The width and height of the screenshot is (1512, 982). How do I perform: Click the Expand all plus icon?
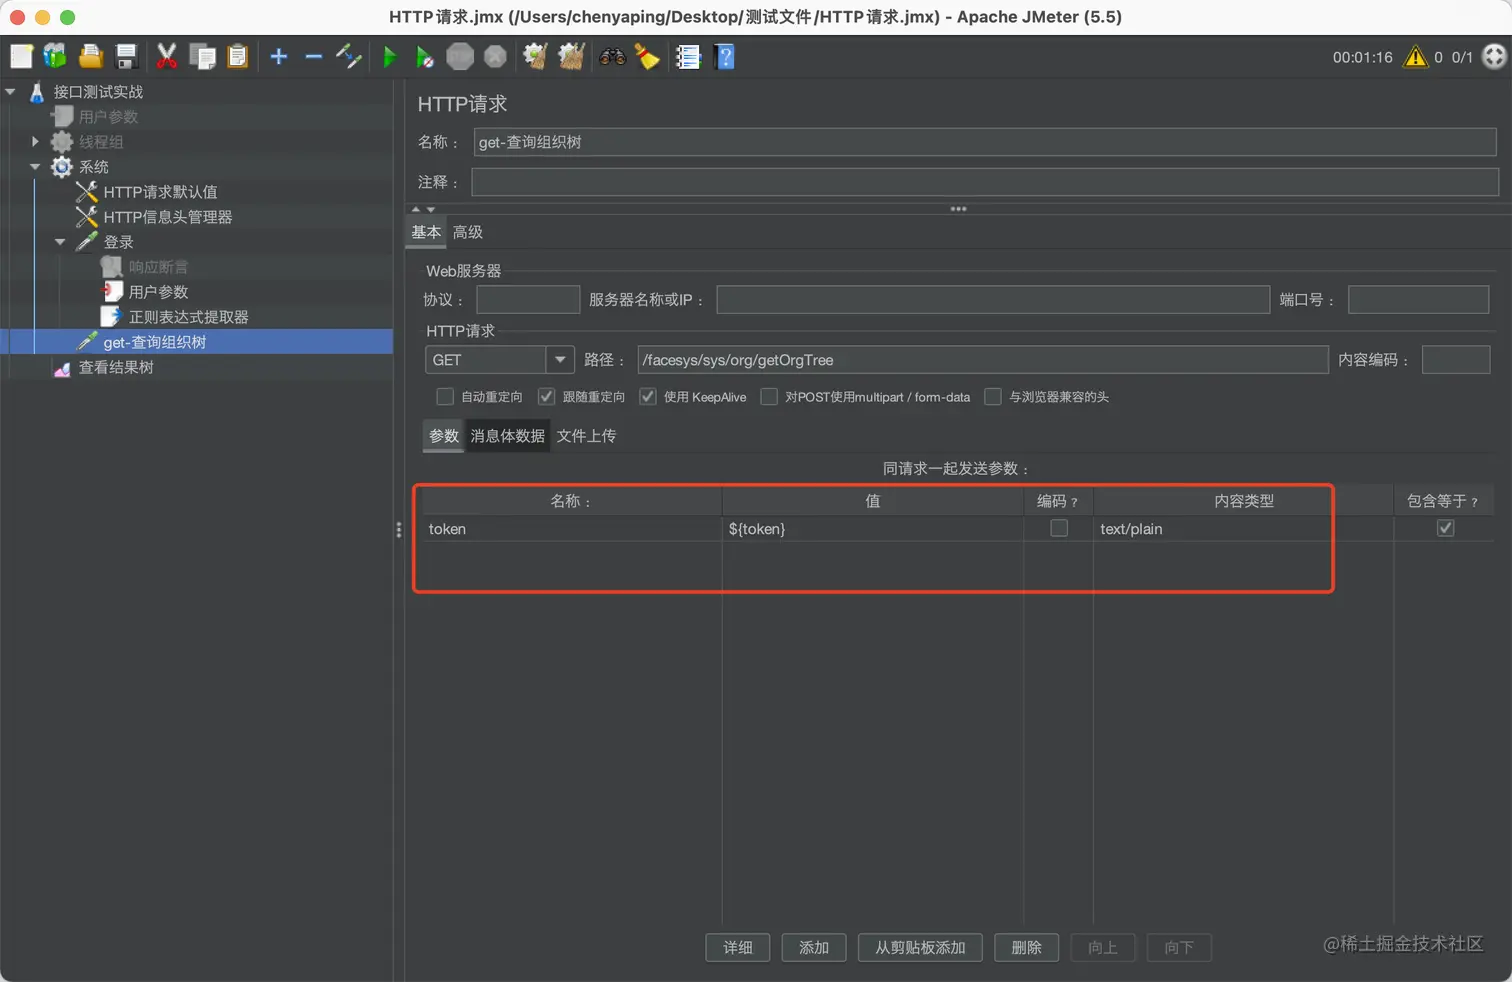coord(279,57)
